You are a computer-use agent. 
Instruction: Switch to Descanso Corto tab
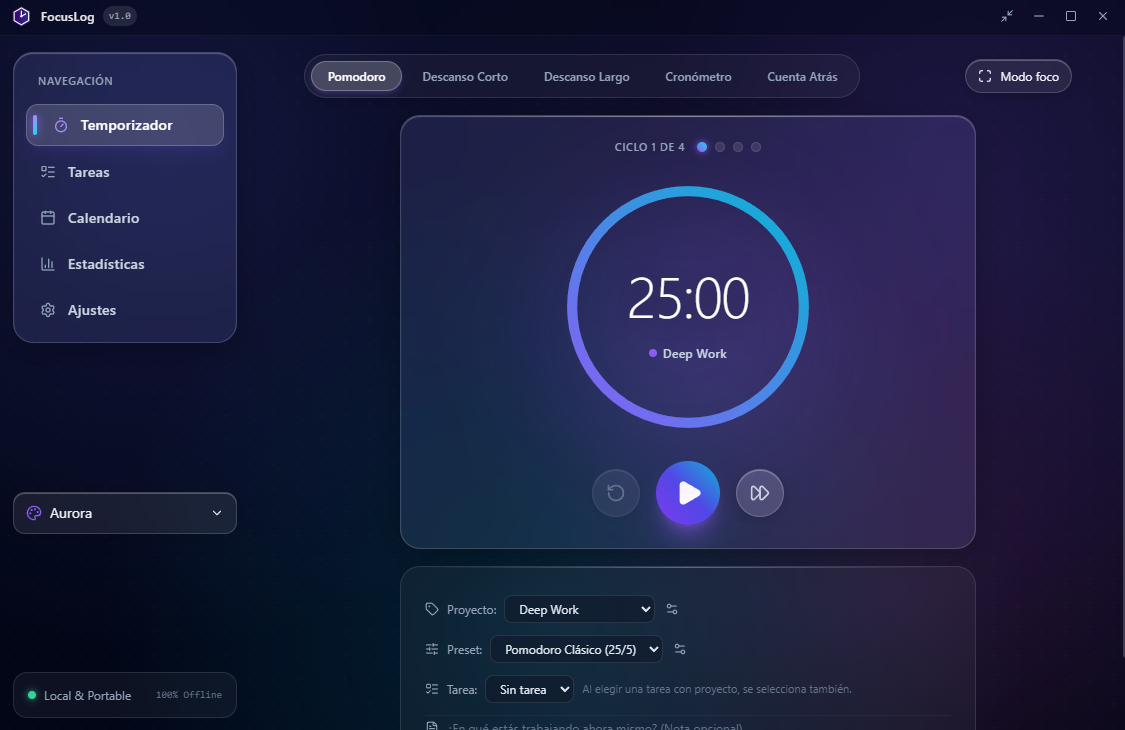(465, 76)
